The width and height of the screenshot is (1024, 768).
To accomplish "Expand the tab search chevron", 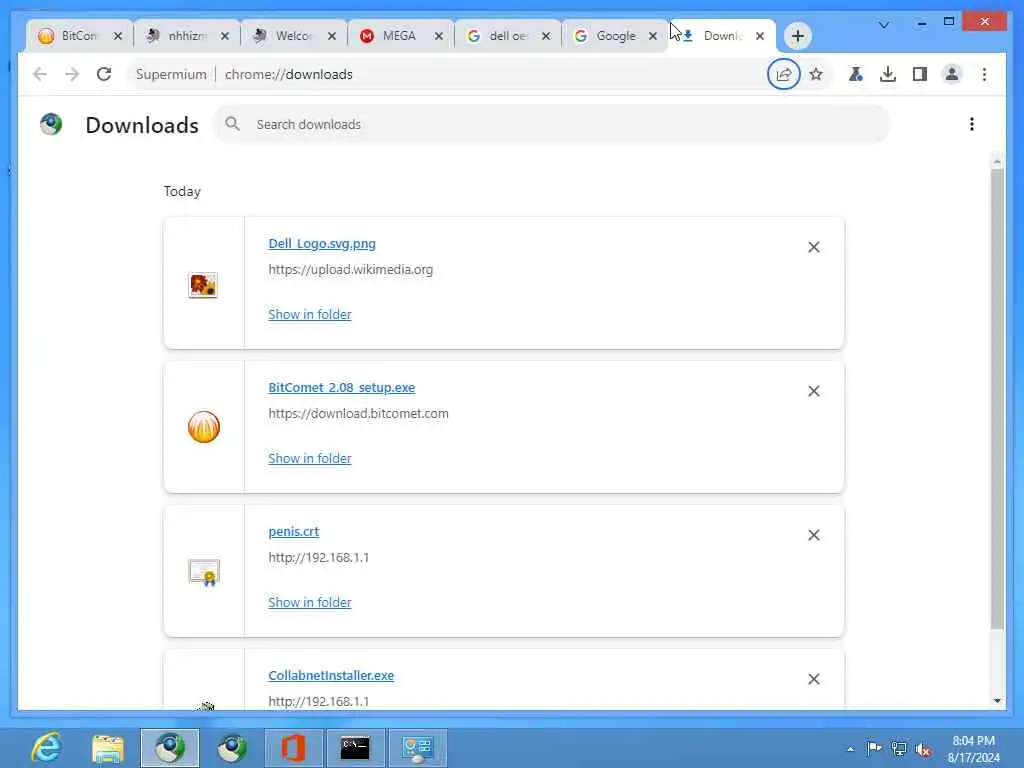I will pyautogui.click(x=884, y=25).
